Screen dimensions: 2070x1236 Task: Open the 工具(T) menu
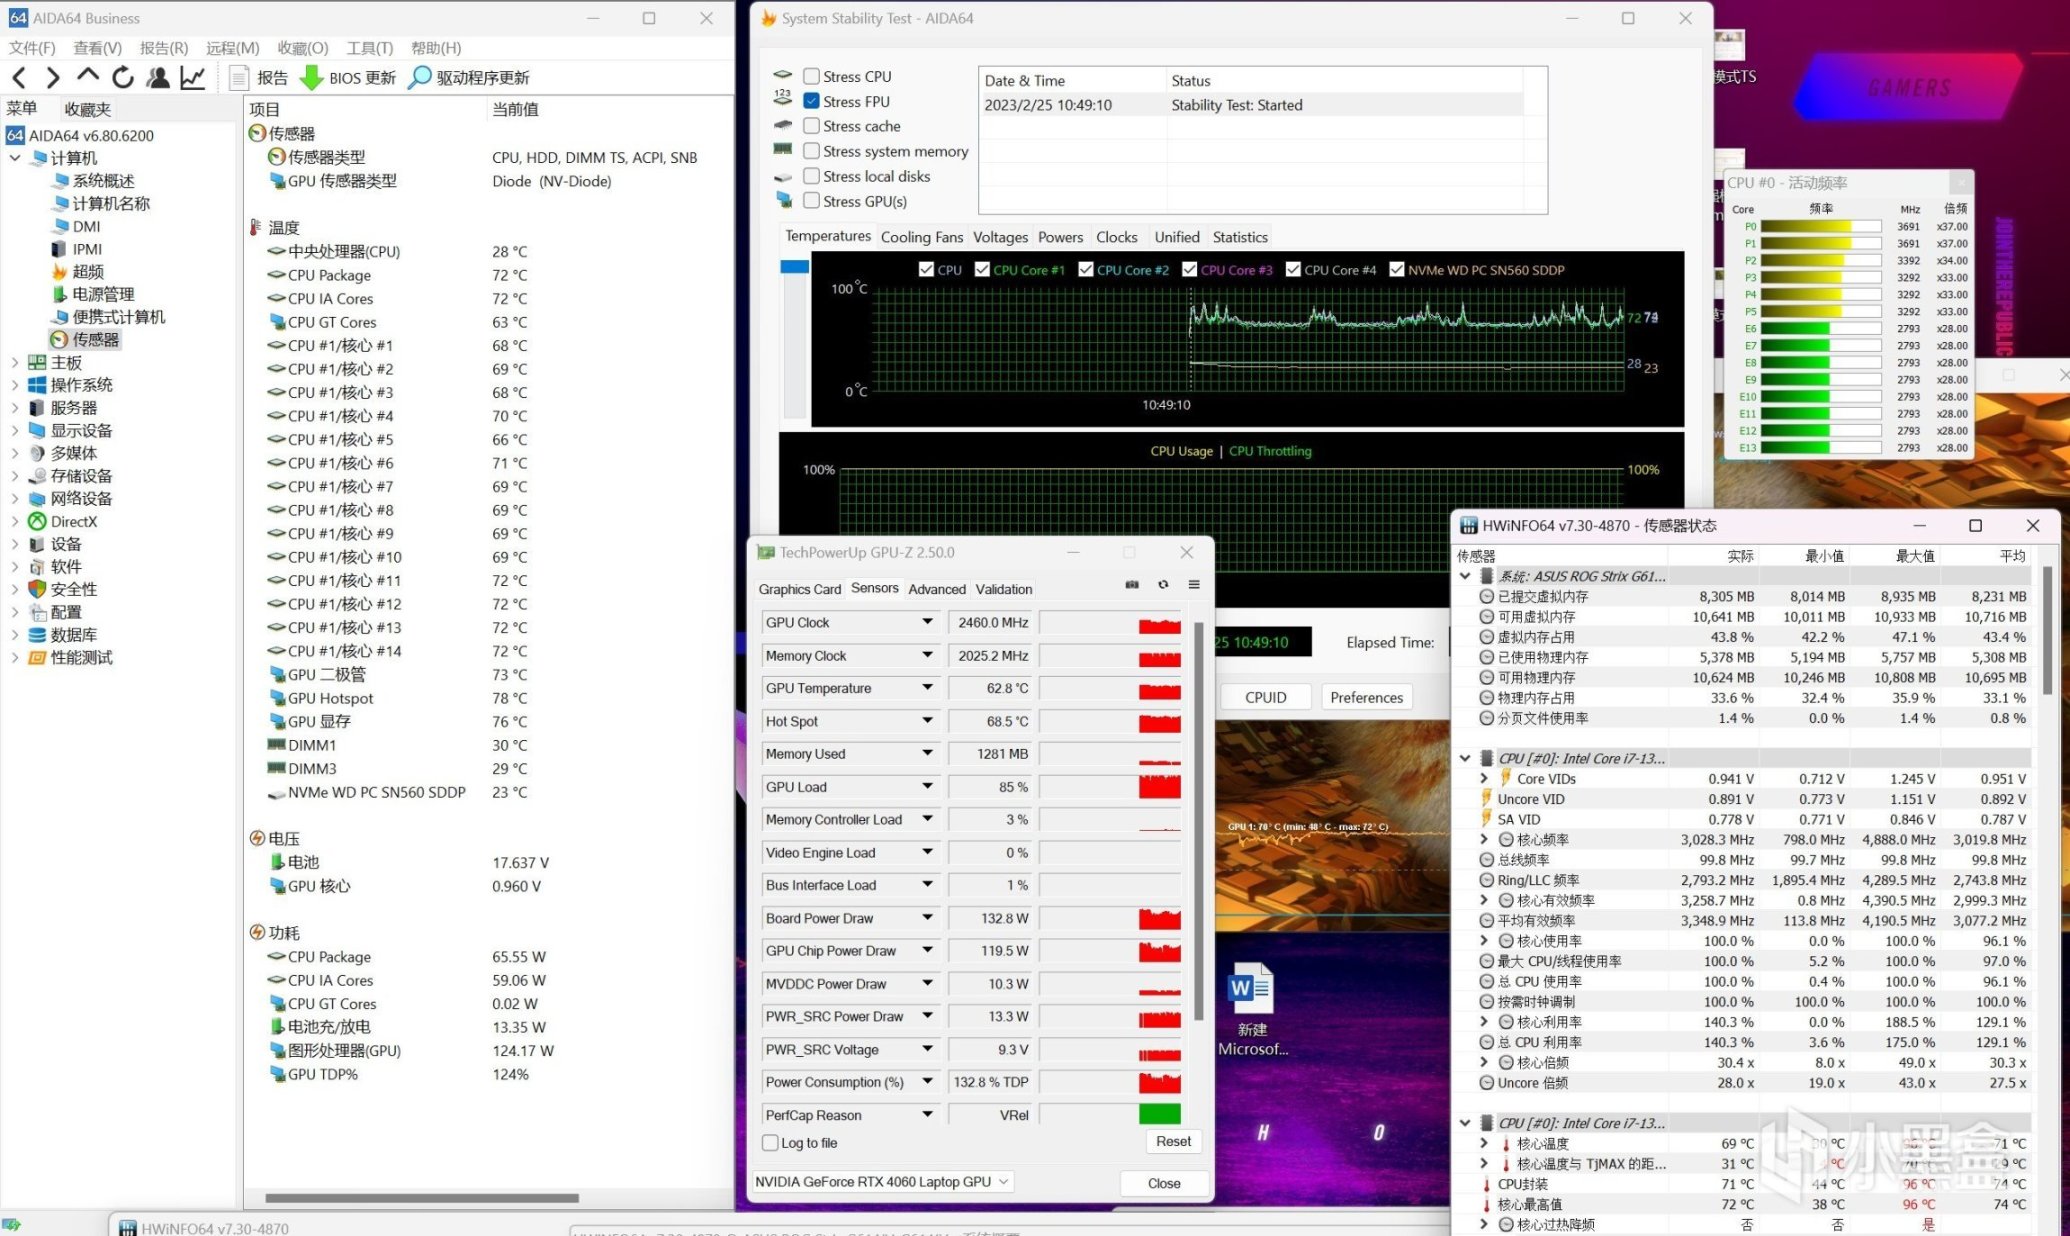pos(369,48)
